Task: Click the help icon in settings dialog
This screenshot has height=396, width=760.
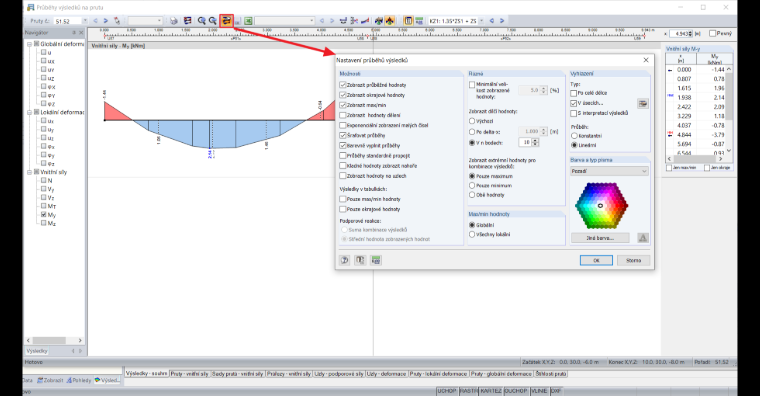Action: point(345,260)
